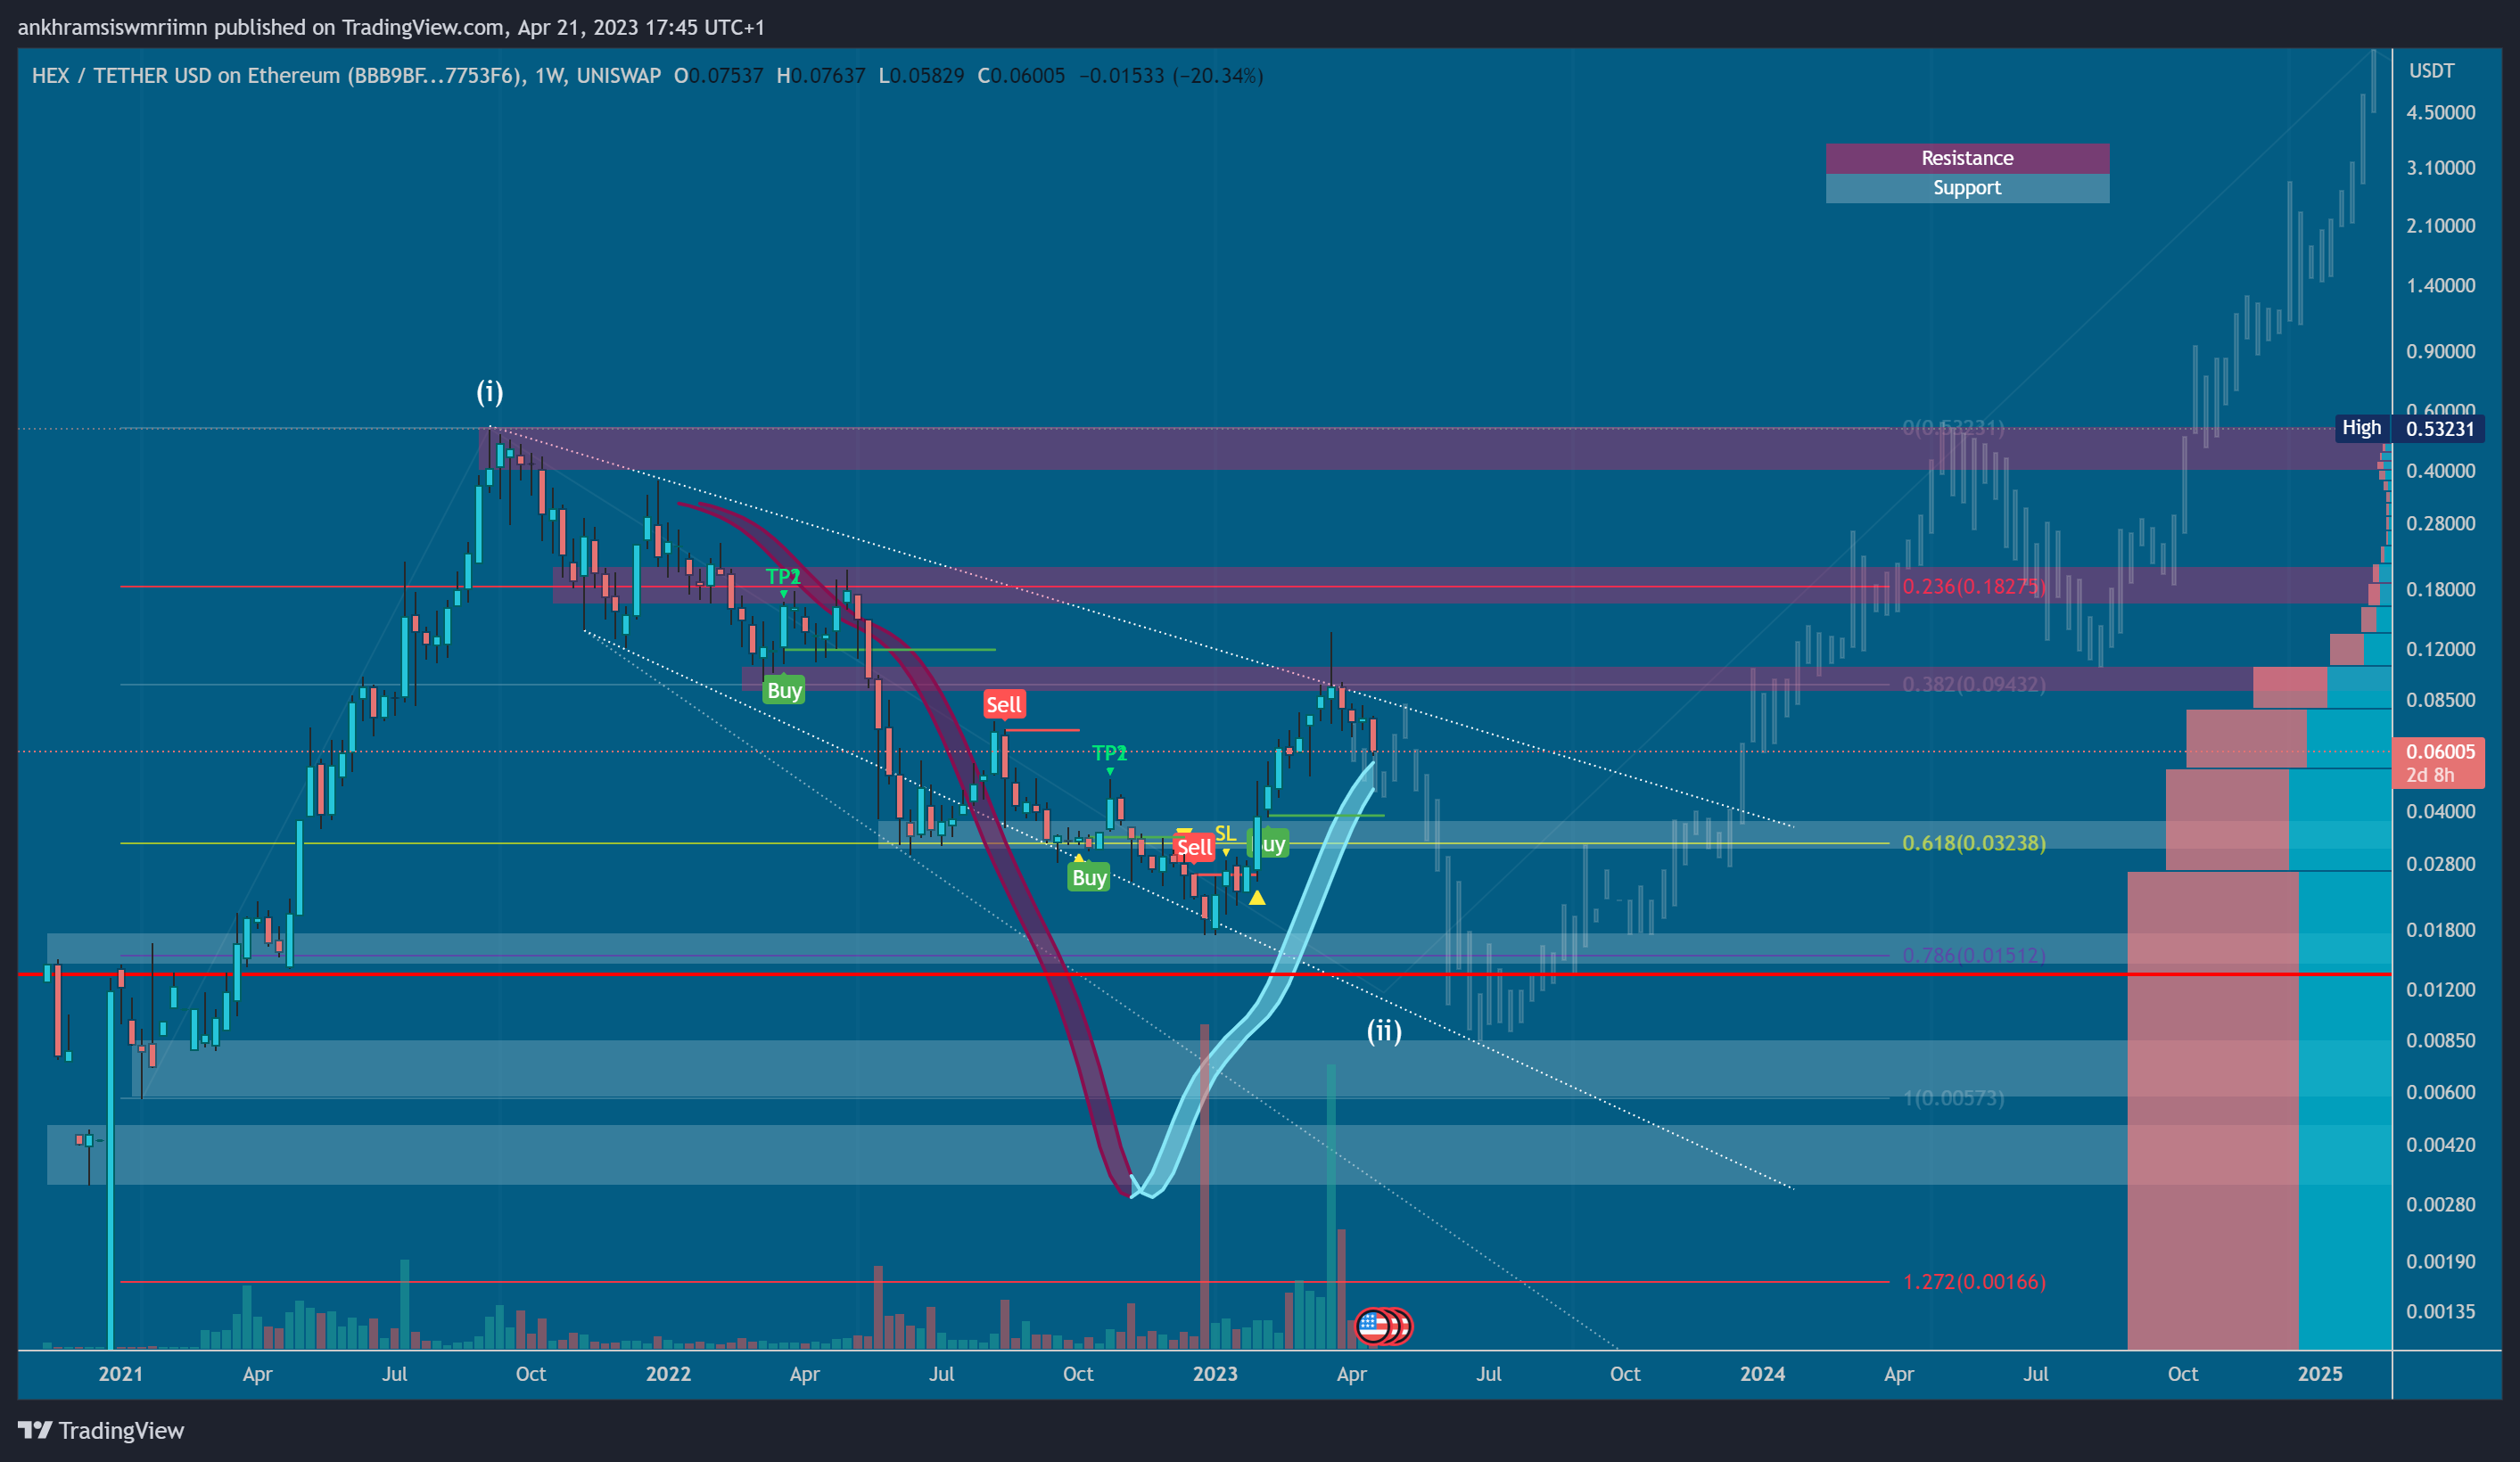Screen dimensions: 2520x1462
Task: Click the High 0.53231 price label
Action: click(x=2409, y=428)
